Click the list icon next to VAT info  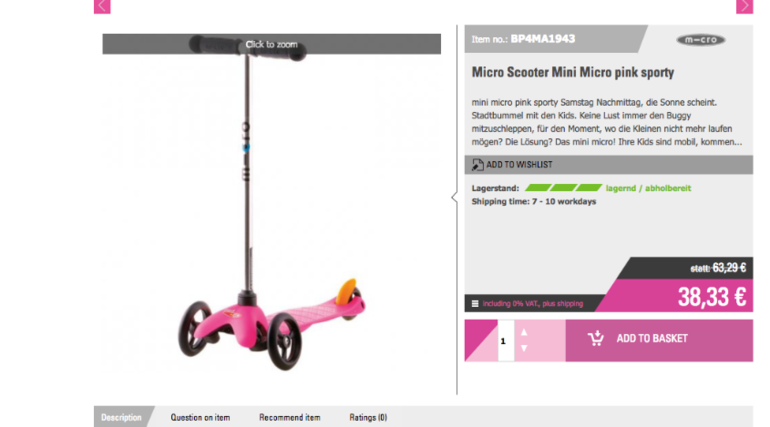coord(475,304)
